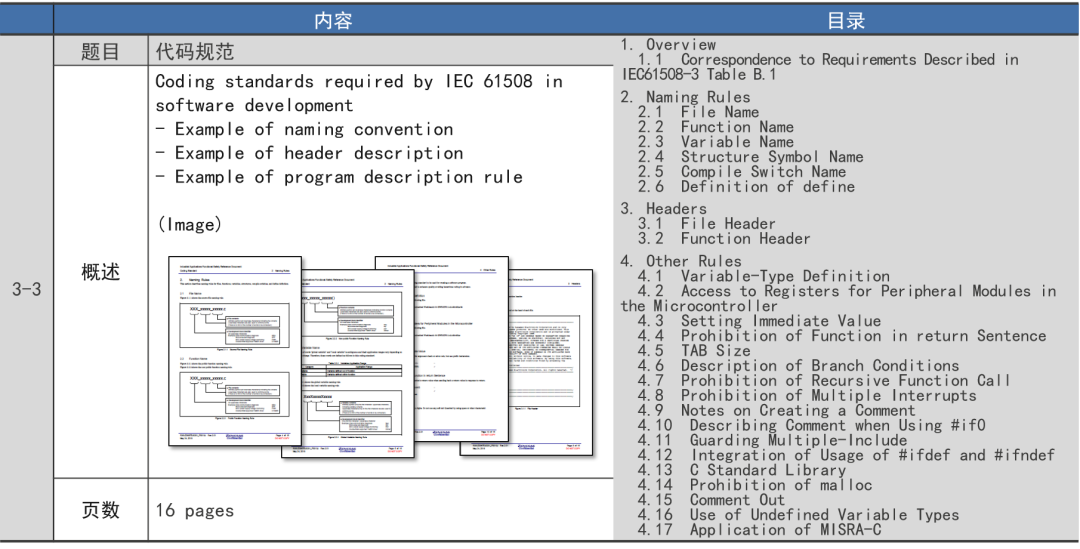Click the 16 pages cell
Viewport: 1080px width, 549px height.
(x=195, y=510)
